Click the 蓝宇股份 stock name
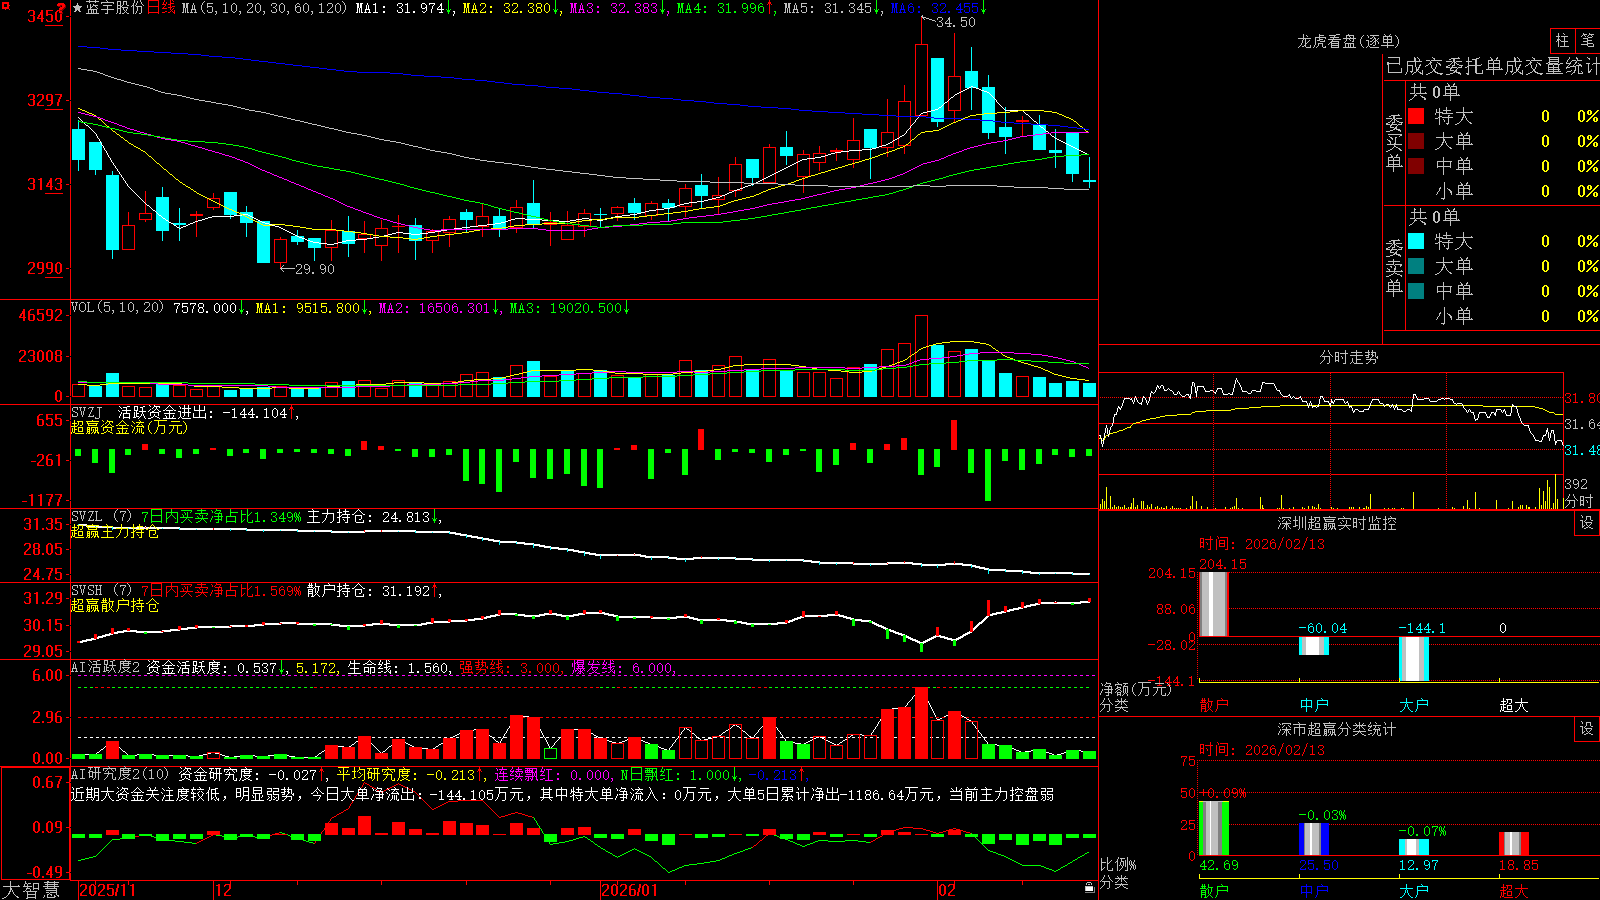Screen dimensions: 1600x900 click(x=115, y=8)
